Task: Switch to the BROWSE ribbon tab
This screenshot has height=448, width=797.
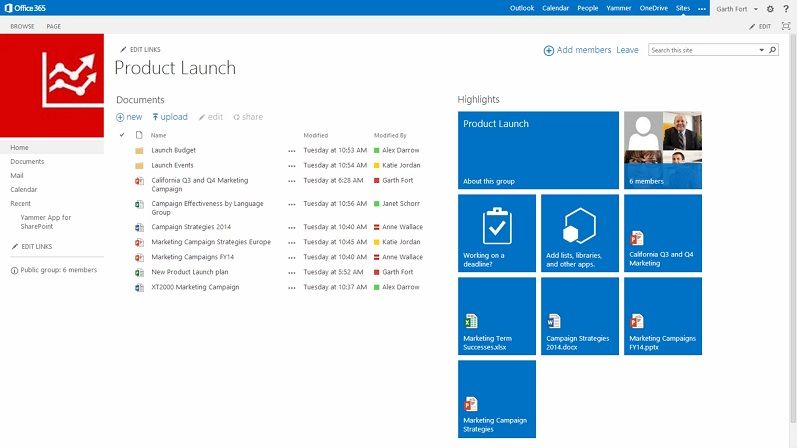Action: (22, 26)
